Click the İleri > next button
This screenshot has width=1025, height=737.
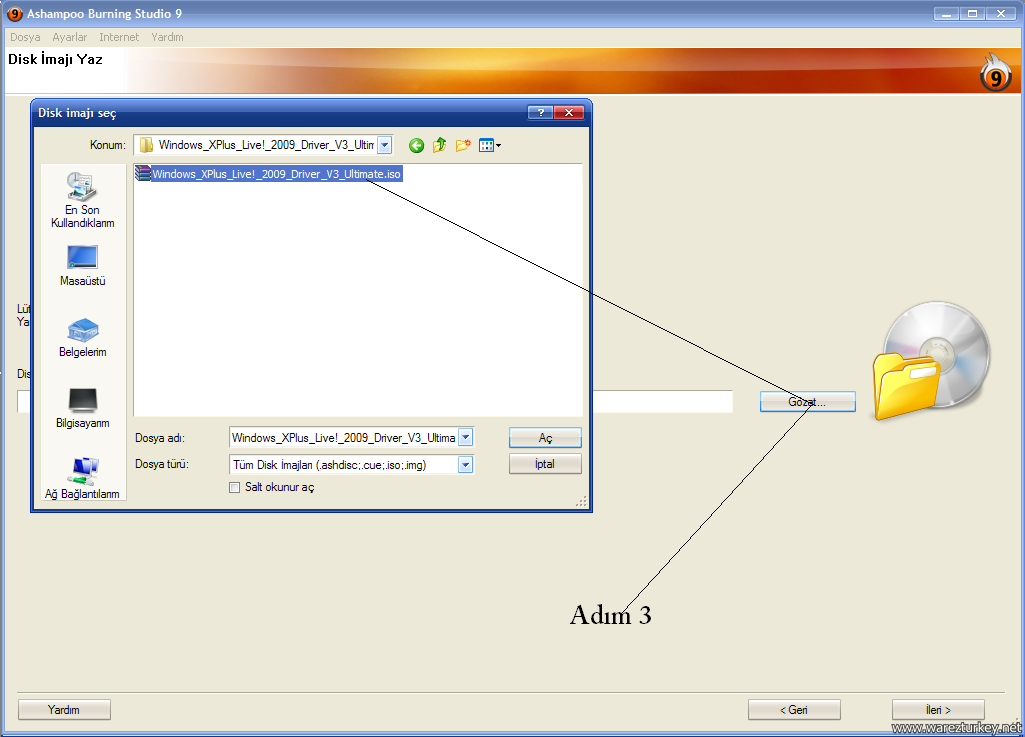(x=938, y=710)
